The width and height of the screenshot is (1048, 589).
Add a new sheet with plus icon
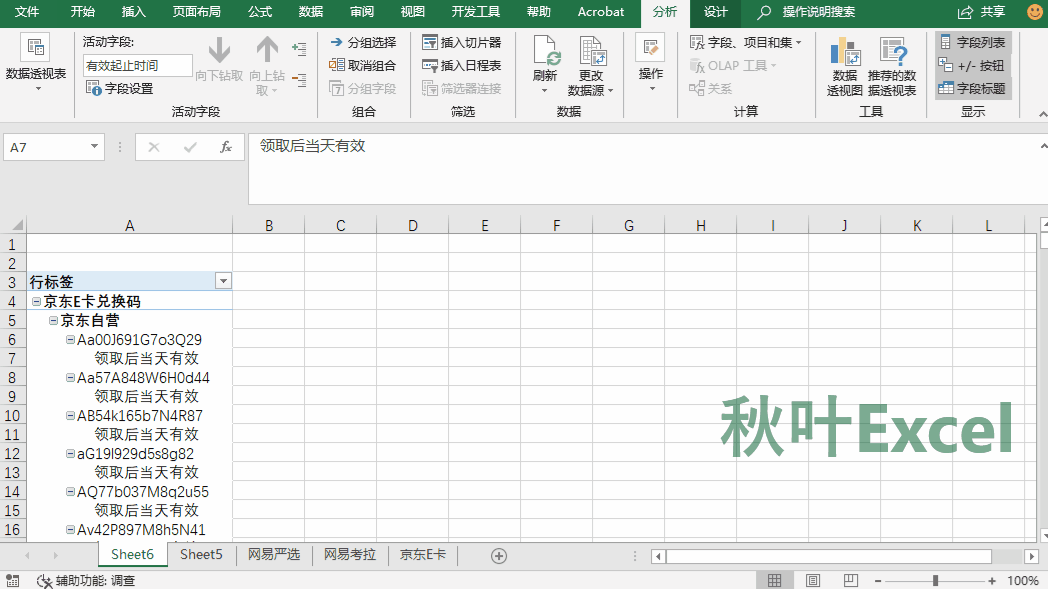[x=499, y=556]
